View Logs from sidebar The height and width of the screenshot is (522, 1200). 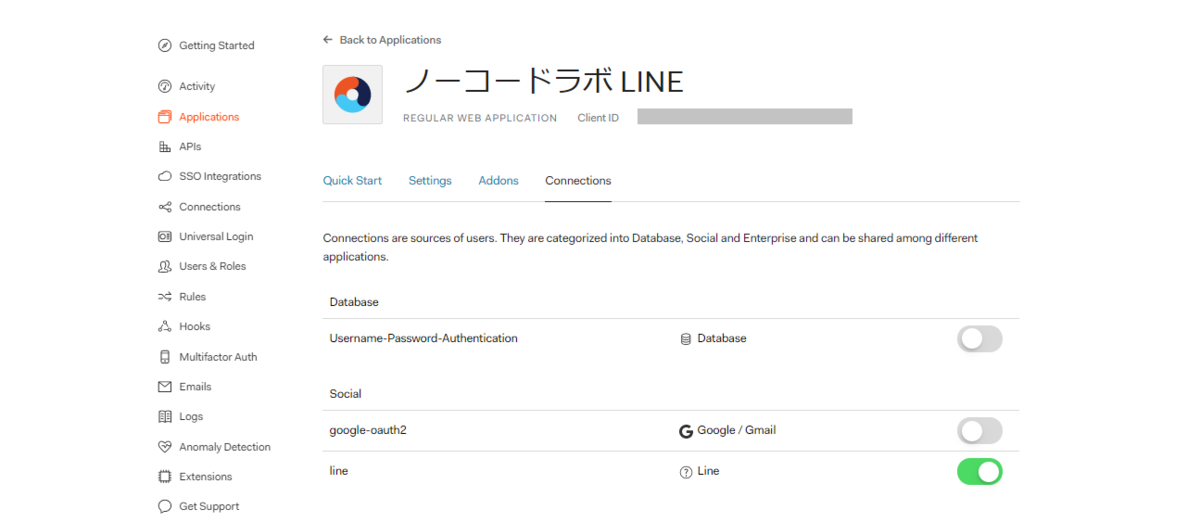point(191,417)
